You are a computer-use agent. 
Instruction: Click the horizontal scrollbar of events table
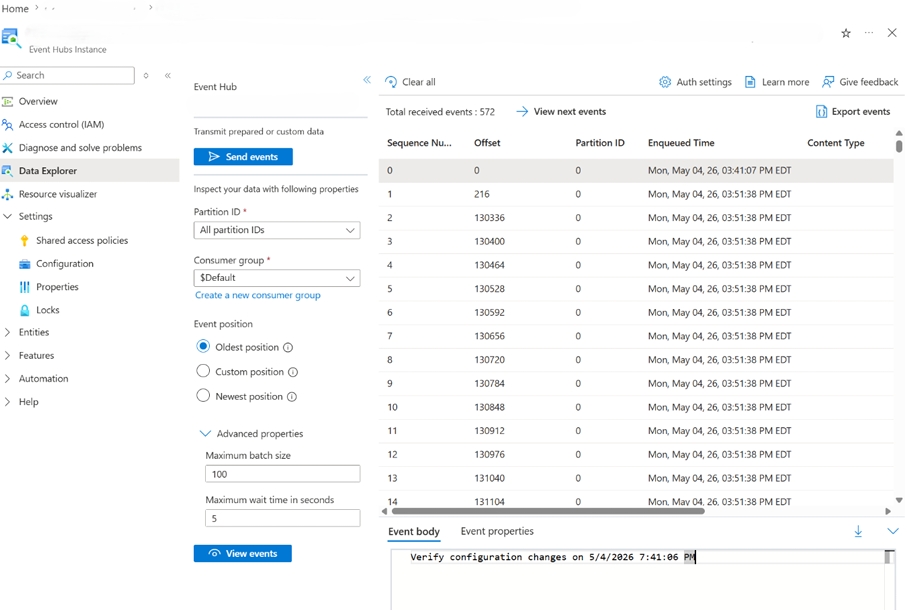(548, 511)
